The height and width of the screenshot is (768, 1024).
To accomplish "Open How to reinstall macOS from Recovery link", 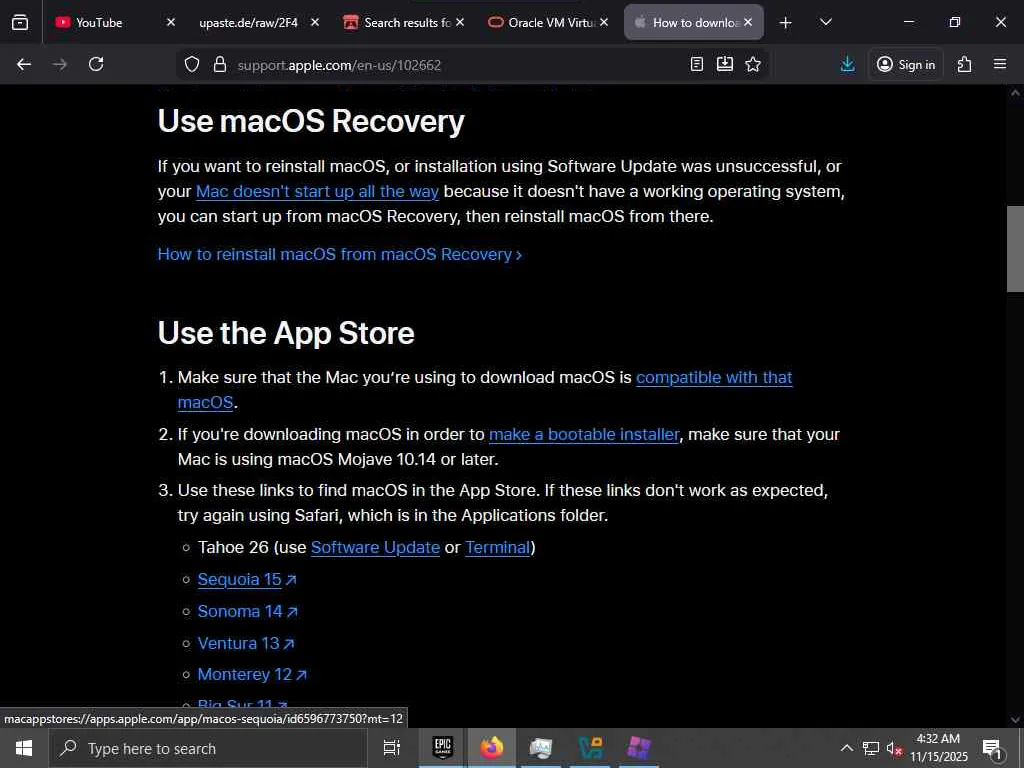I will tap(340, 254).
